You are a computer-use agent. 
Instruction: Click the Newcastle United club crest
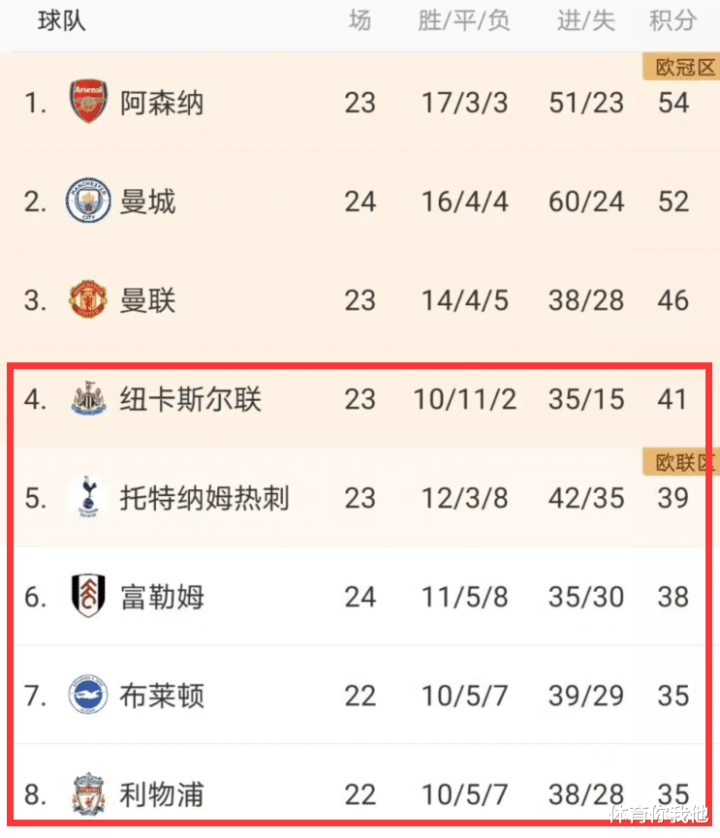tap(89, 398)
